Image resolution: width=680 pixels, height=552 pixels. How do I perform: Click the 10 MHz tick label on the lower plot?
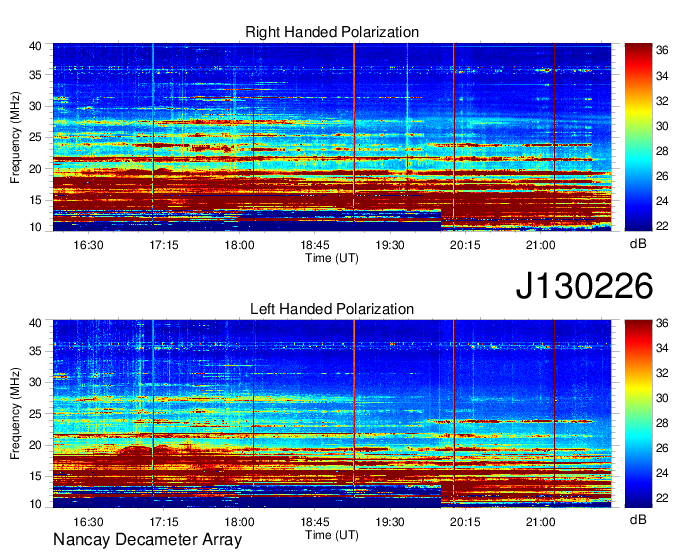pos(35,504)
